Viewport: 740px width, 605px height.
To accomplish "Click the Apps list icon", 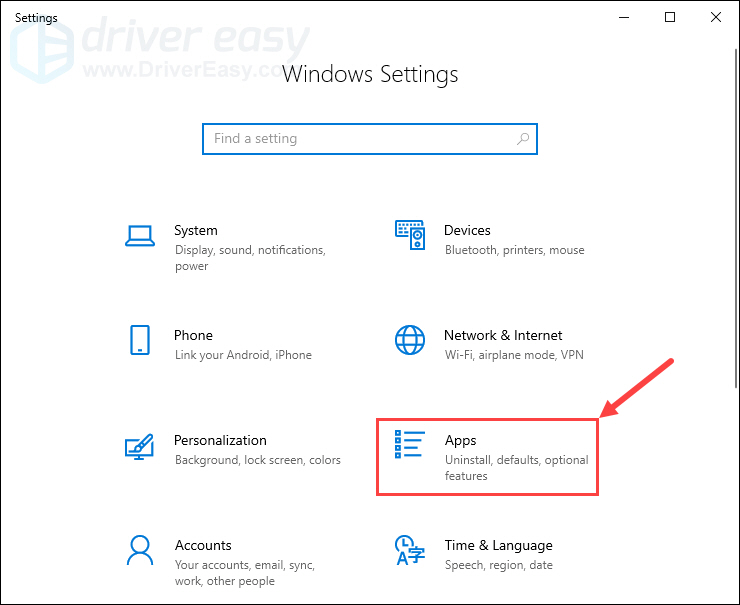I will point(410,444).
